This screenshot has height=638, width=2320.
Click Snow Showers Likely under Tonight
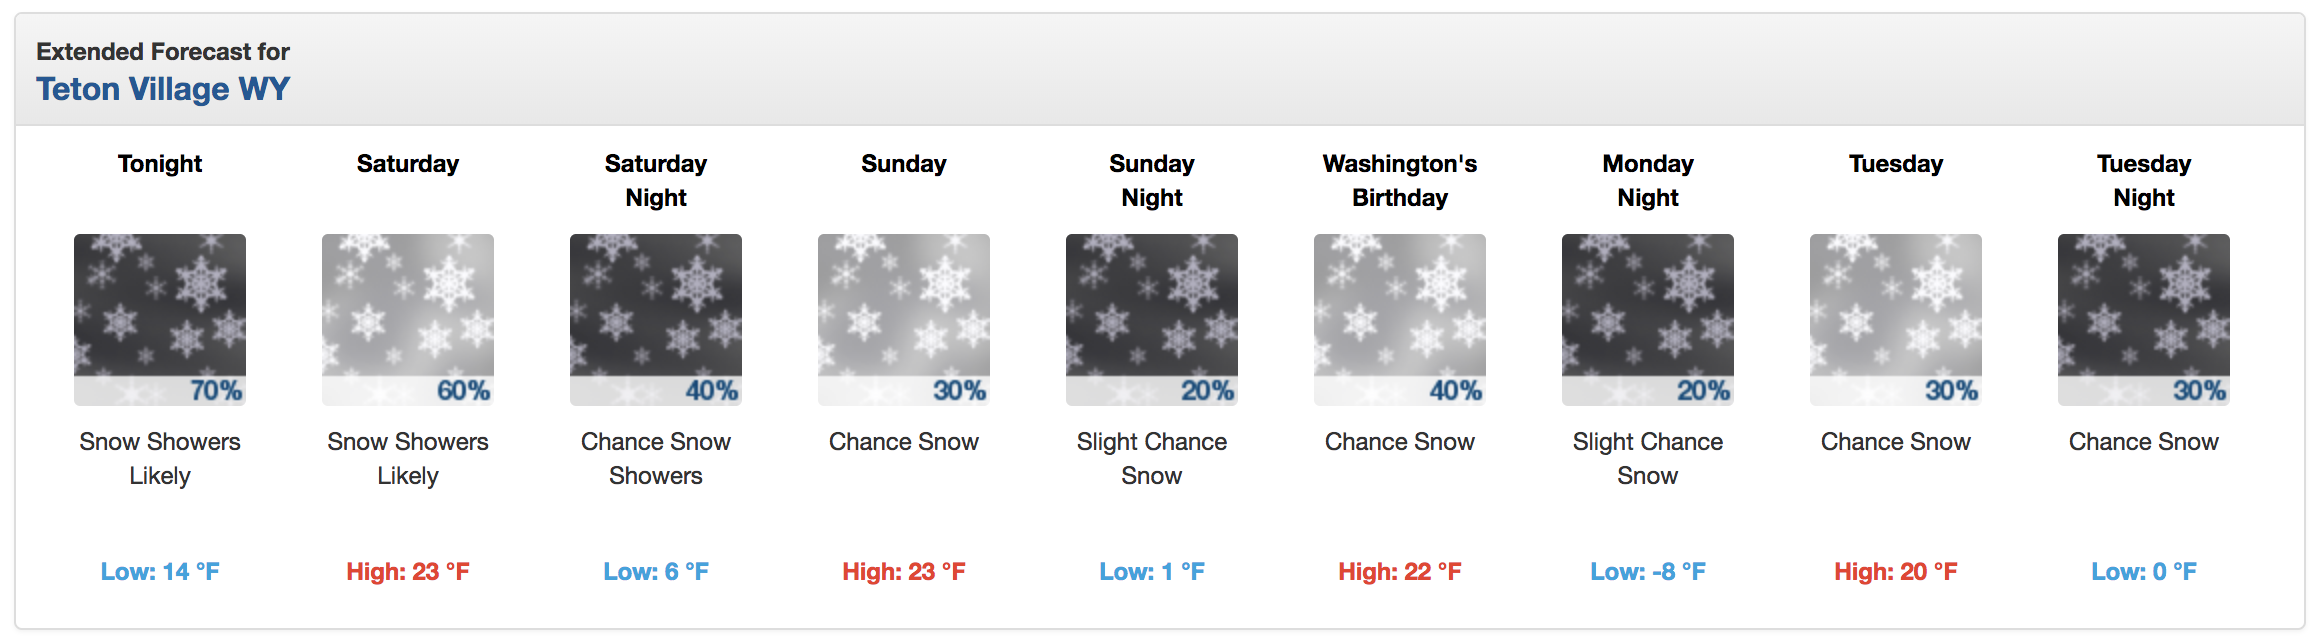[x=160, y=459]
